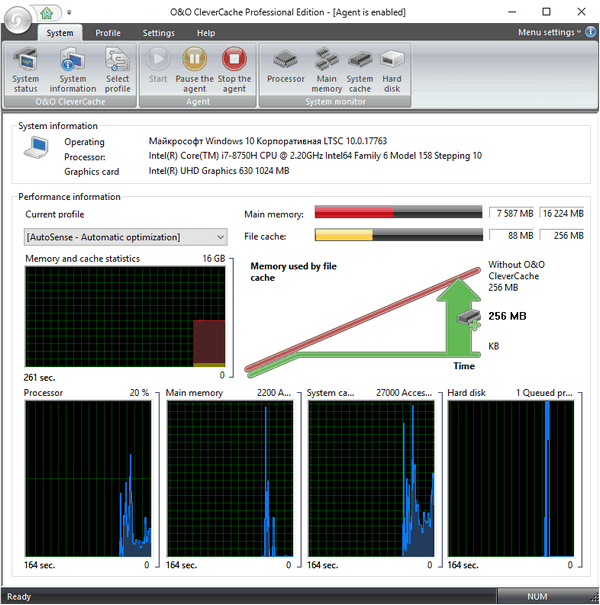Image resolution: width=600 pixels, height=605 pixels.
Task: Click the Memory and cache statistics graph
Action: coord(125,316)
